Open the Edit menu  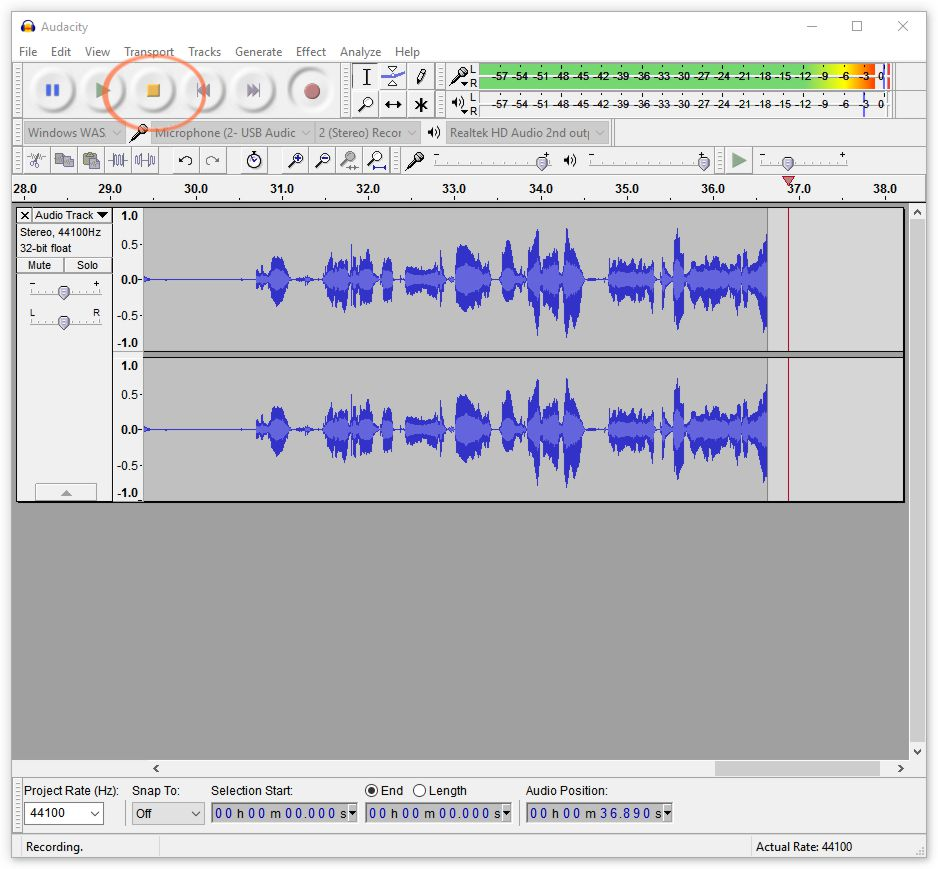[61, 51]
